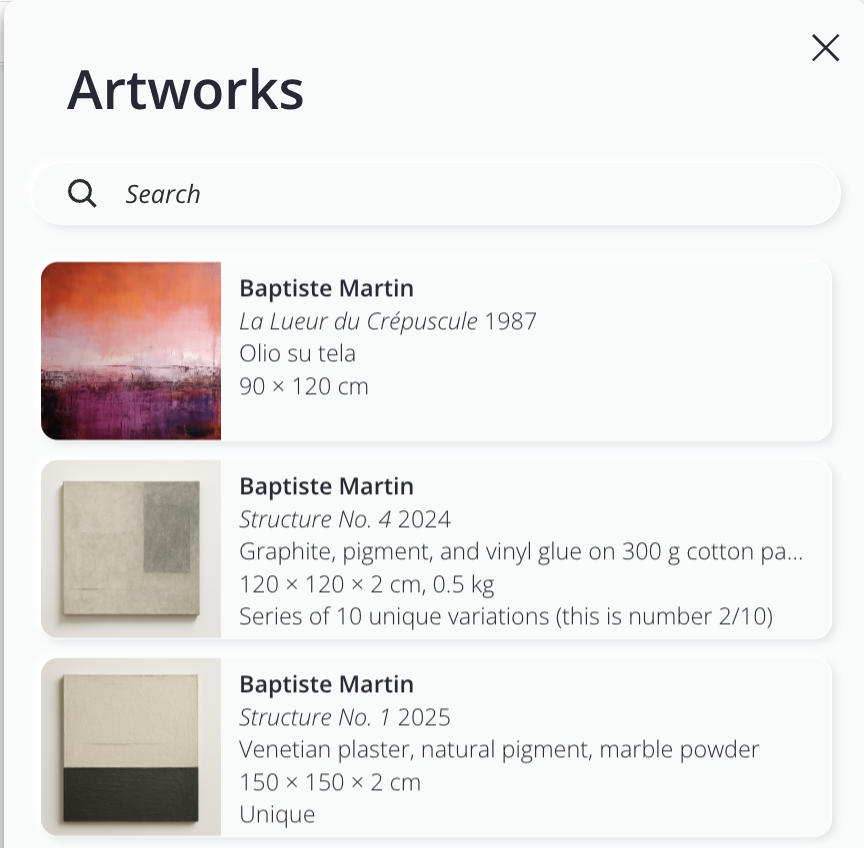Click the Artworks heading
This screenshot has height=848, width=864.
click(185, 90)
